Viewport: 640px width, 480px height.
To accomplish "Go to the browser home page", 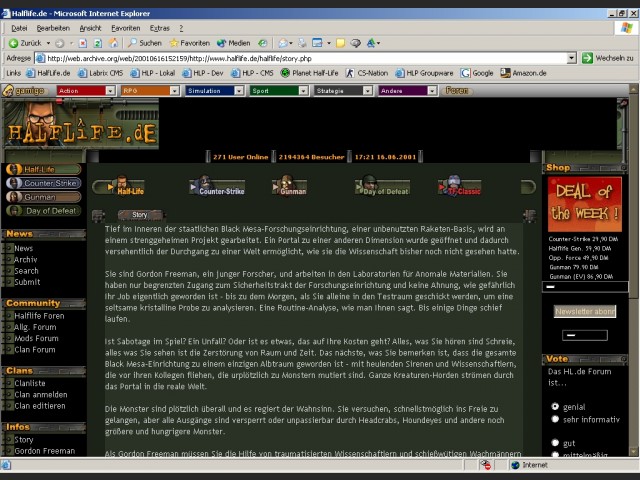I will pos(113,43).
